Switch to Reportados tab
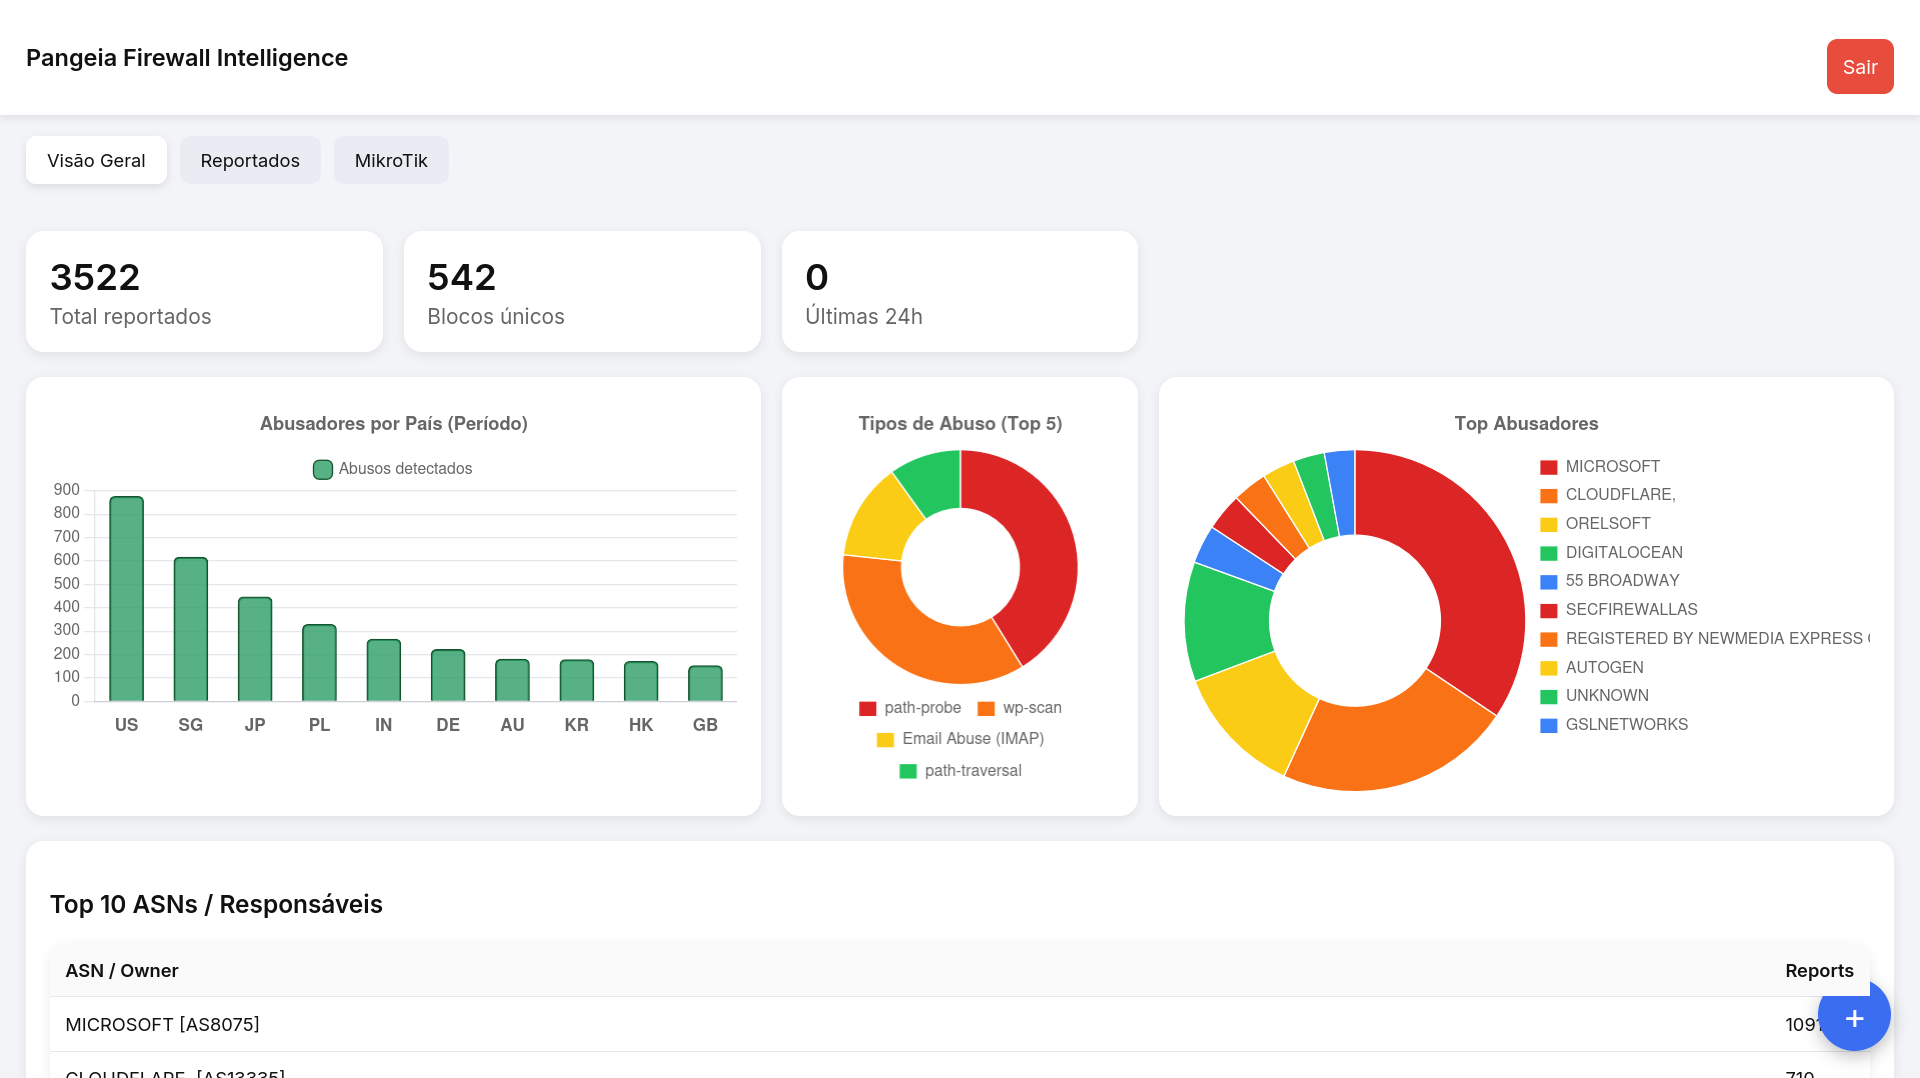The width and height of the screenshot is (1920, 1078). 250,160
